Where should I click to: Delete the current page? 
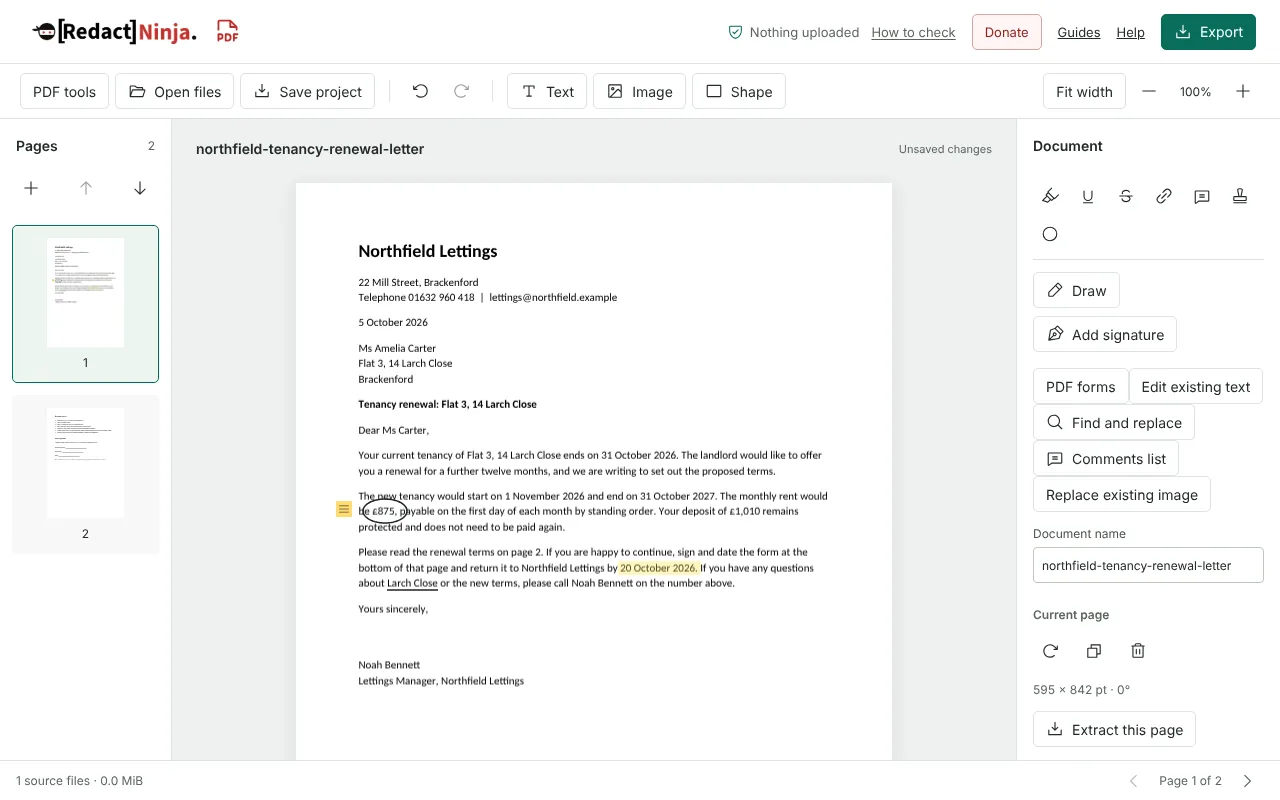(x=1138, y=651)
